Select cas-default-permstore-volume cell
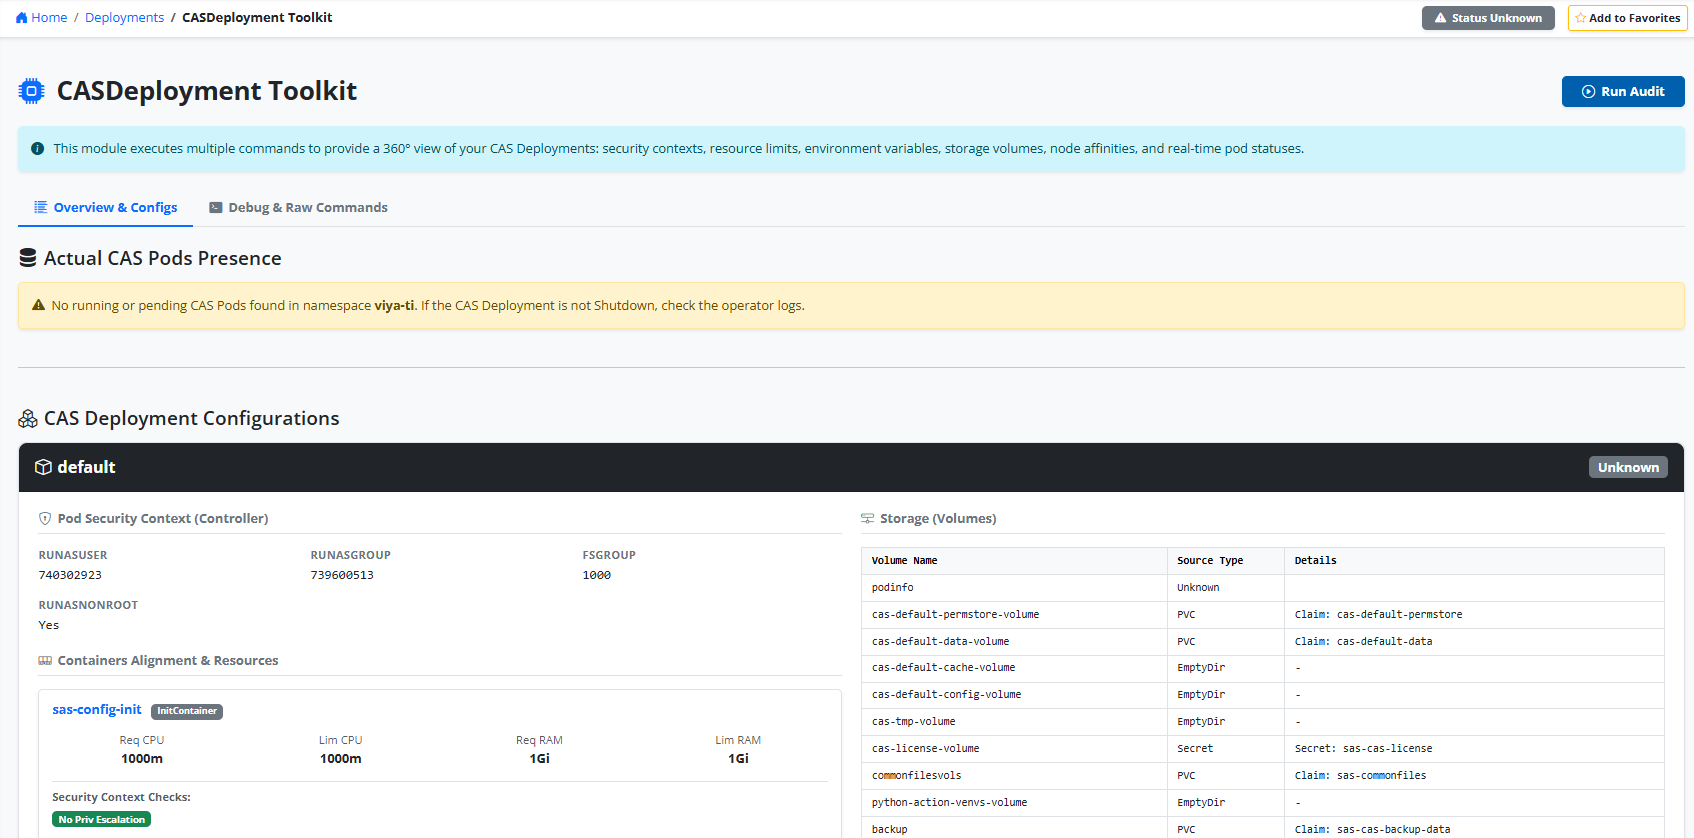 point(1013,615)
